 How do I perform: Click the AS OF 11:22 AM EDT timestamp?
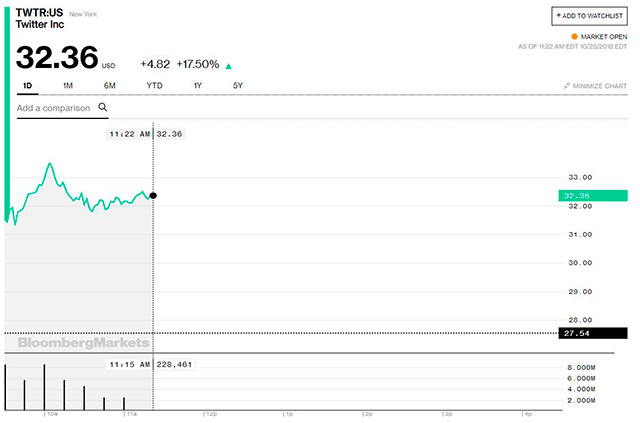(x=572, y=47)
